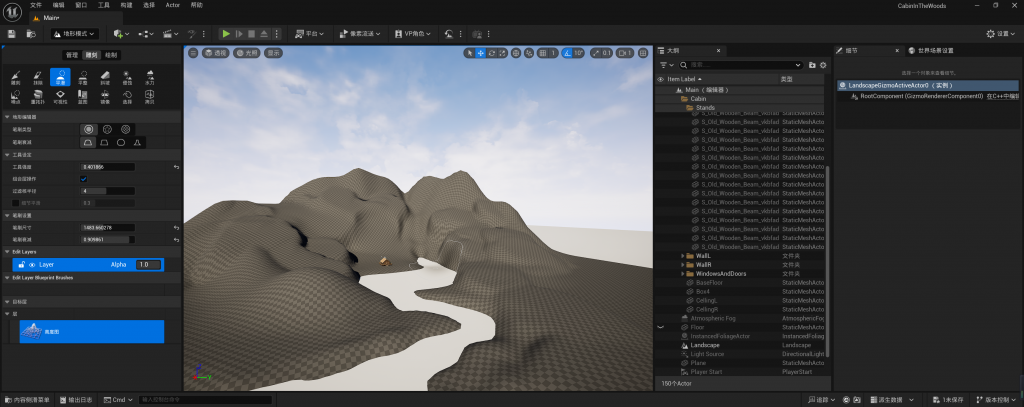Open the 工具 menu in menu bar
The width and height of the screenshot is (1024, 407).
pos(104,5)
